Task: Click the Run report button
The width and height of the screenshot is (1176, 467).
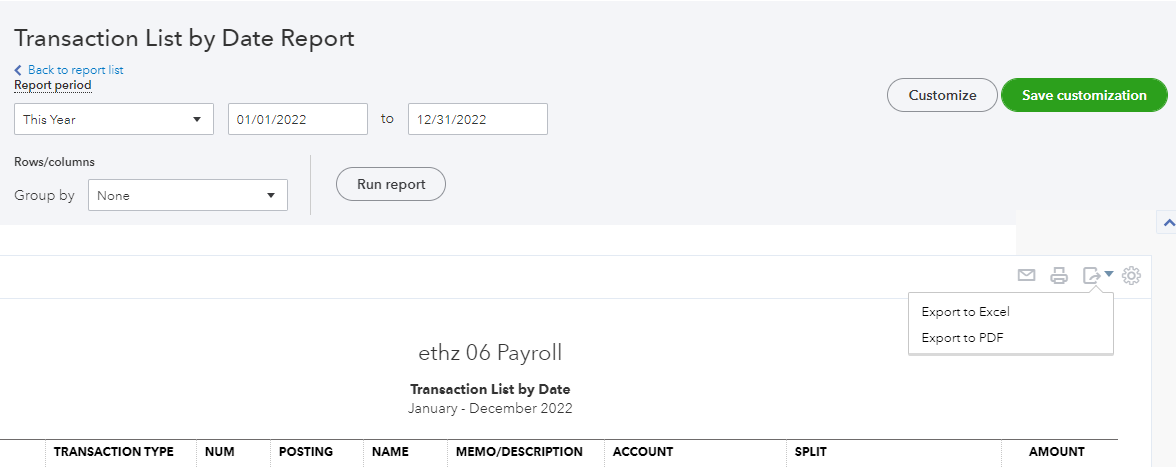Action: pyautogui.click(x=391, y=184)
